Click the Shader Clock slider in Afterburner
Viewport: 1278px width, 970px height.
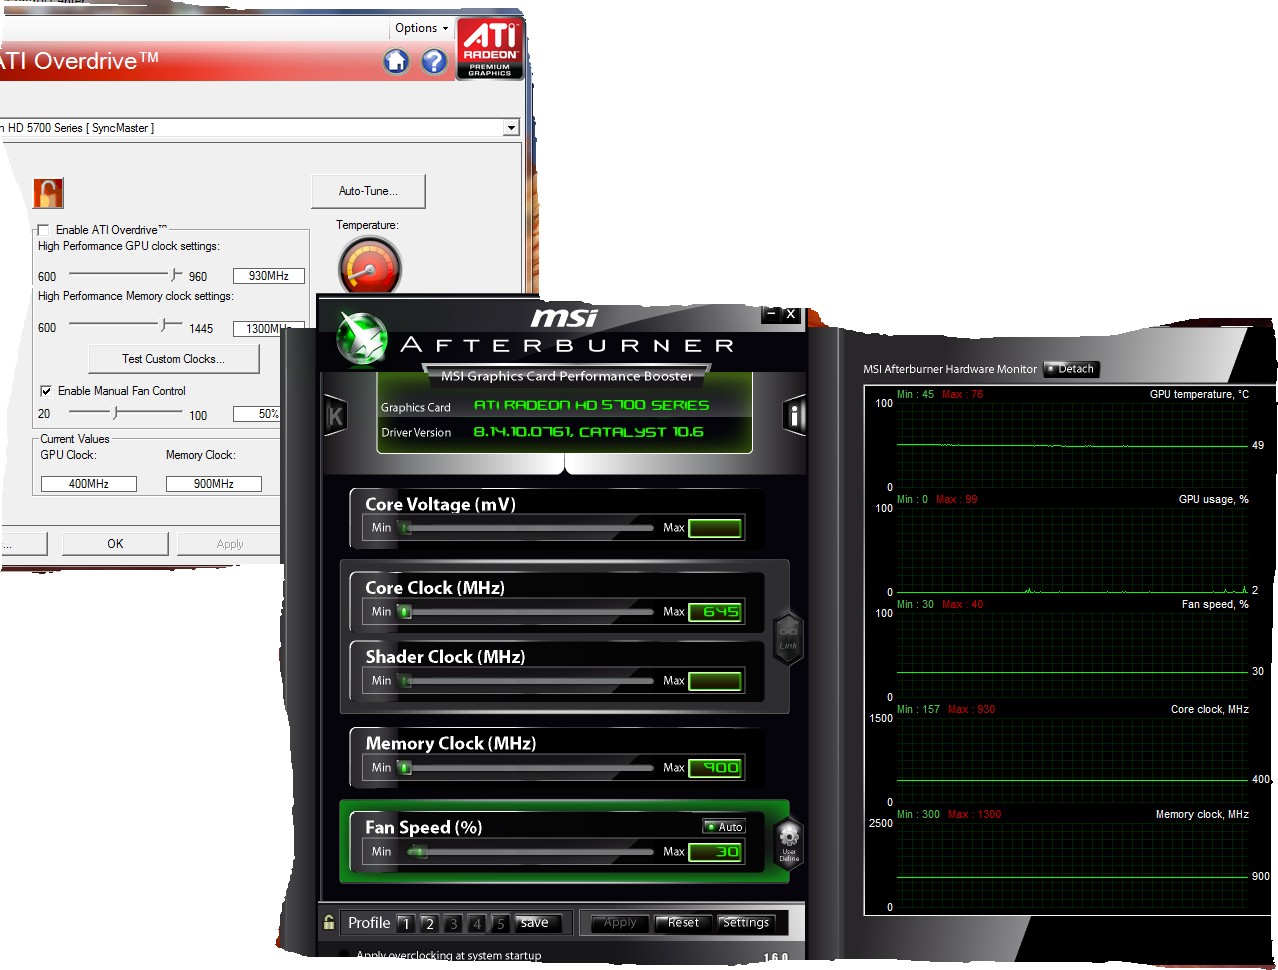pyautogui.click(x=526, y=680)
